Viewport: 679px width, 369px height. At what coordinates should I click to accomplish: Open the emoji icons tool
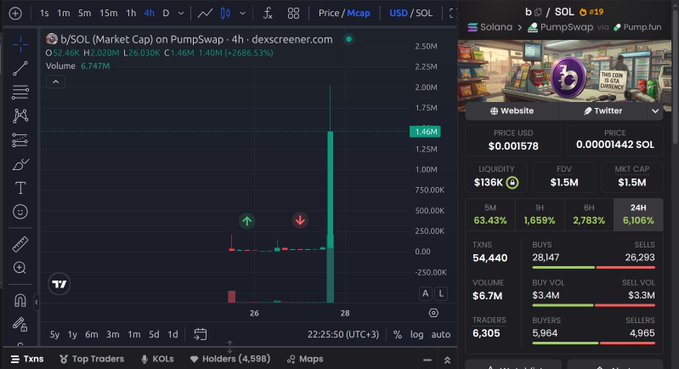point(20,212)
